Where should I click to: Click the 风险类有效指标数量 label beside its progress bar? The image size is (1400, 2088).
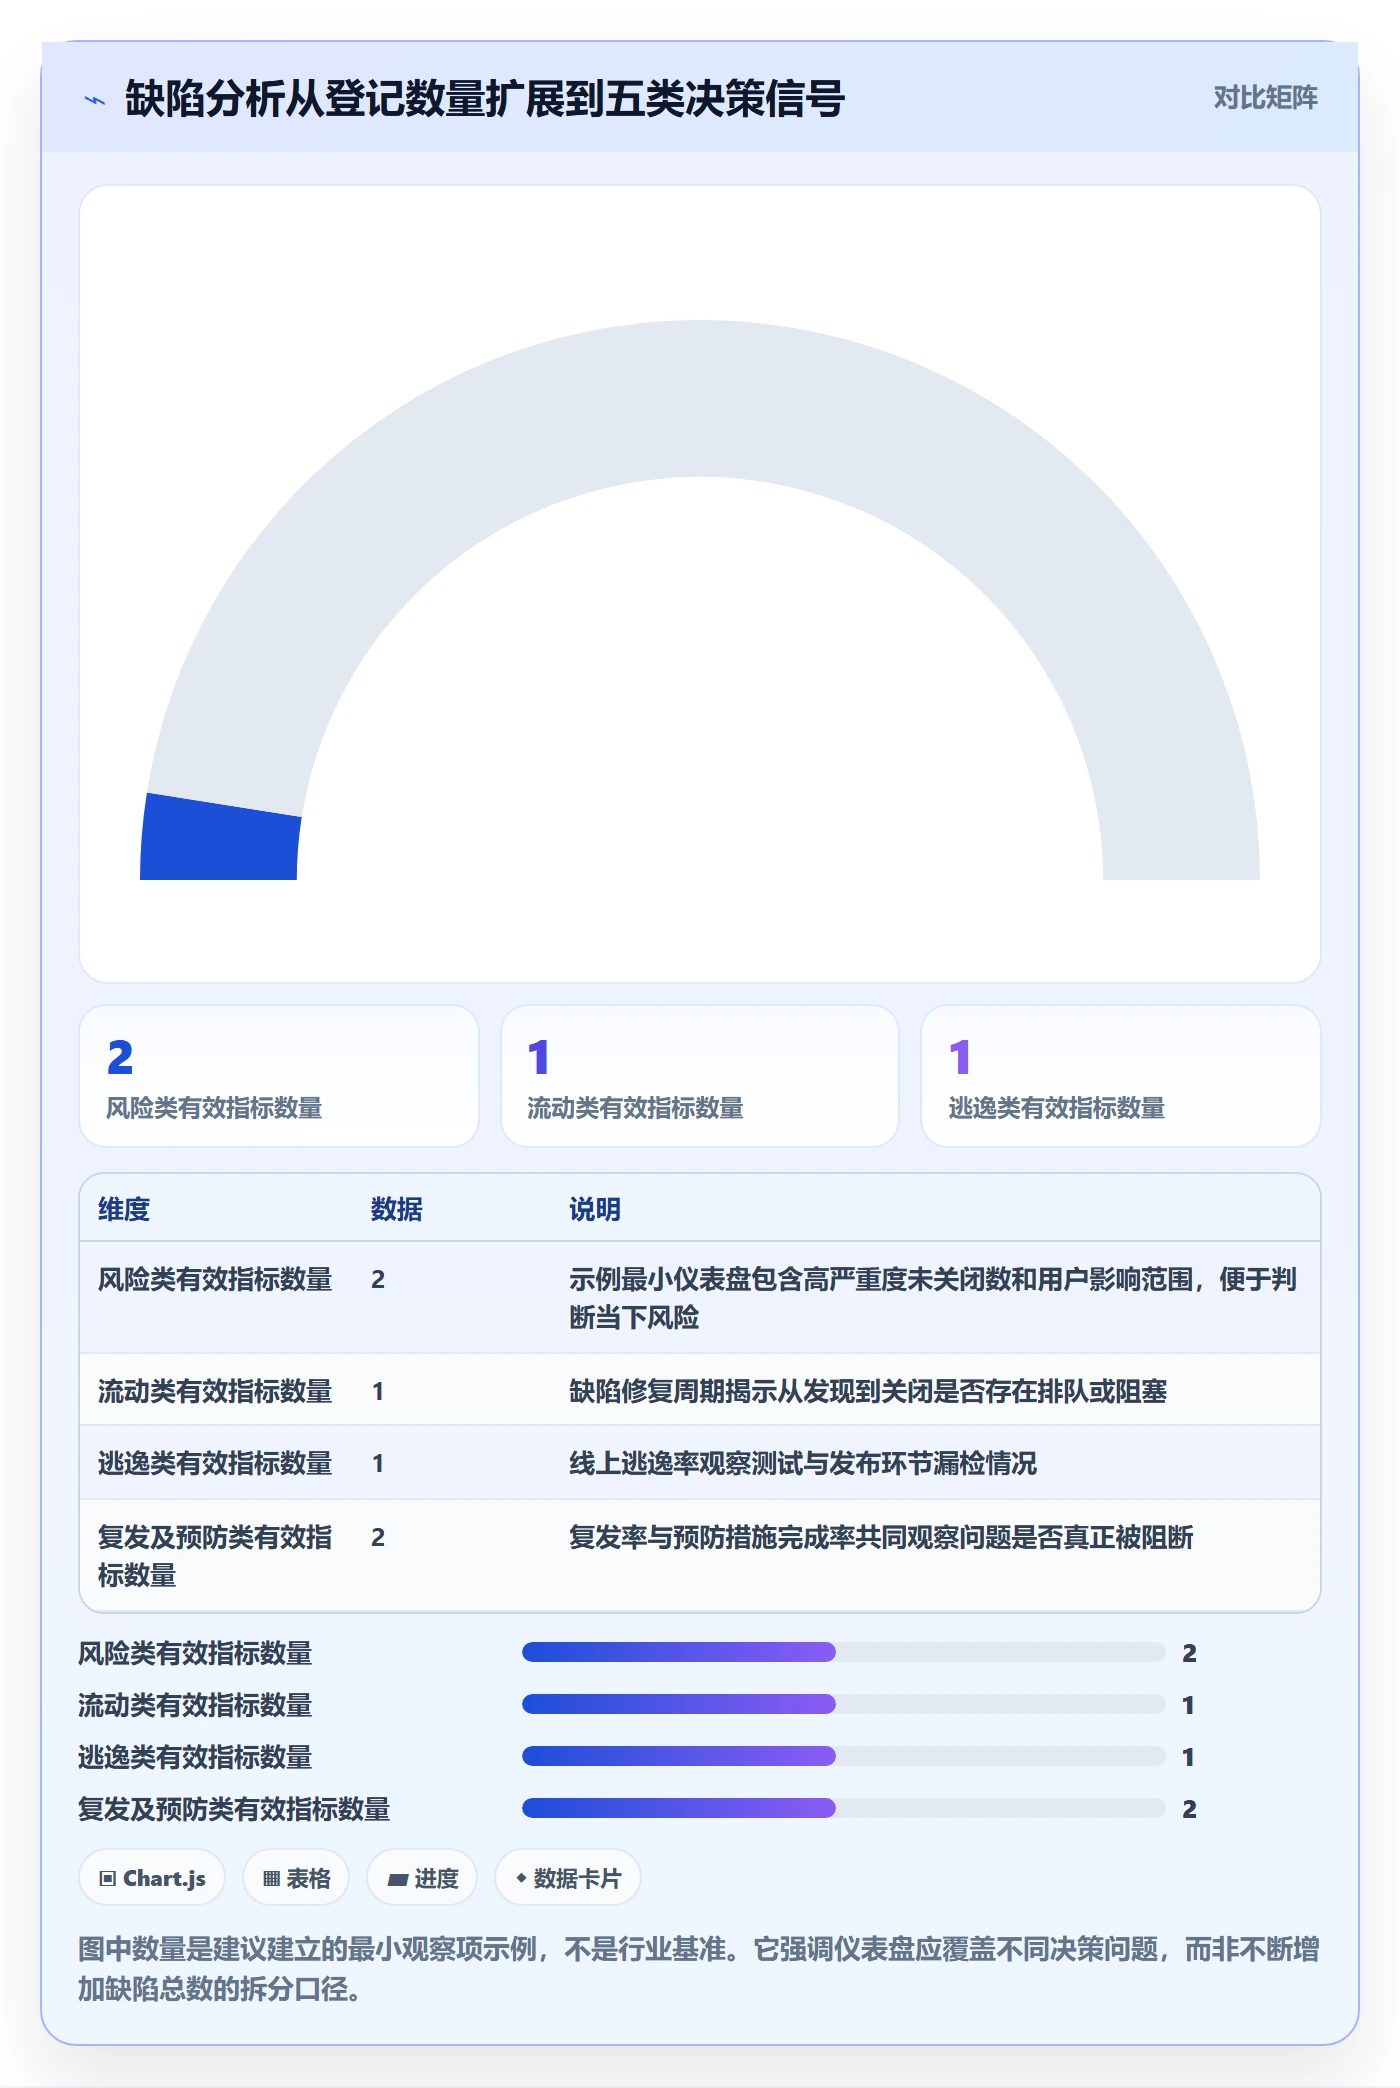click(x=195, y=1653)
